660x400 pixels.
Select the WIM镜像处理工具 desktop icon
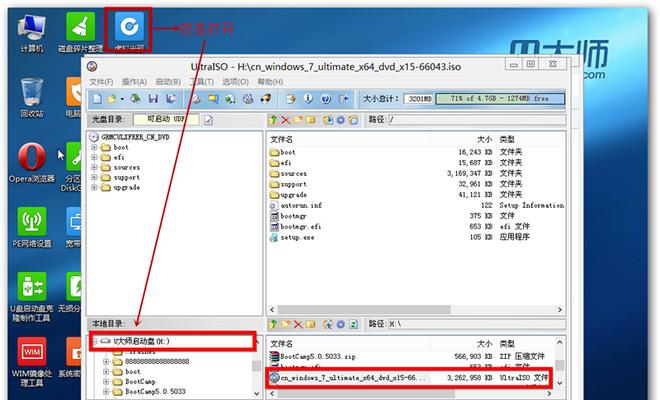click(32, 362)
